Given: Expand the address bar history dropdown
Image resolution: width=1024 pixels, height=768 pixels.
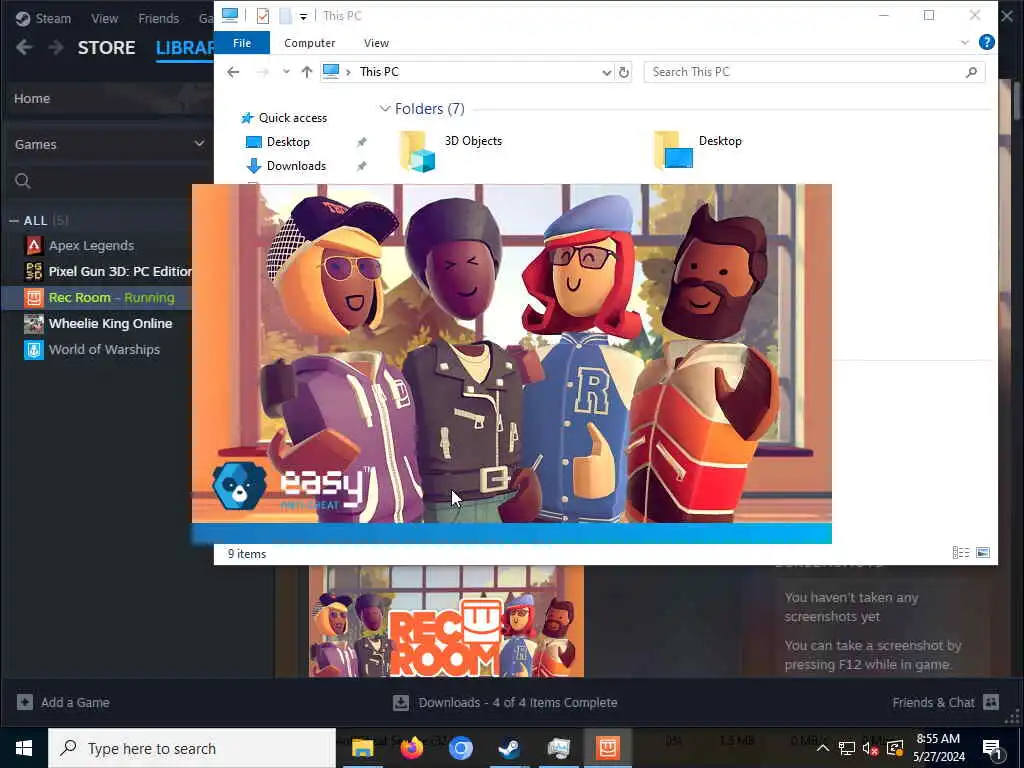Looking at the screenshot, I should pos(607,72).
